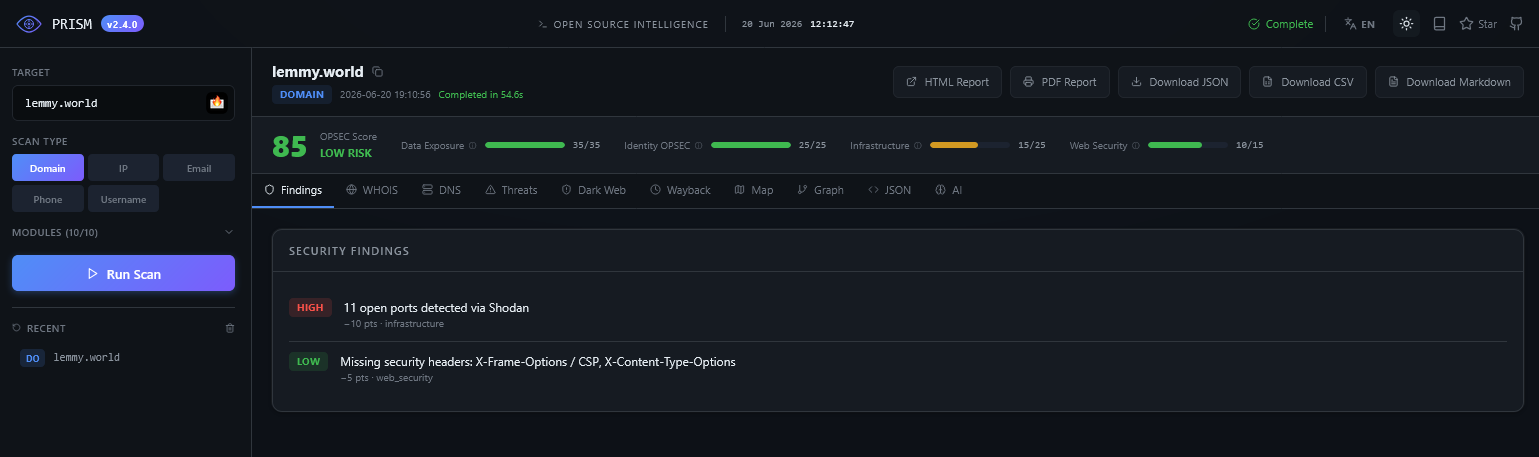This screenshot has width=1539, height=457.
Task: Switch to the Graph tab
Action: (x=821, y=190)
